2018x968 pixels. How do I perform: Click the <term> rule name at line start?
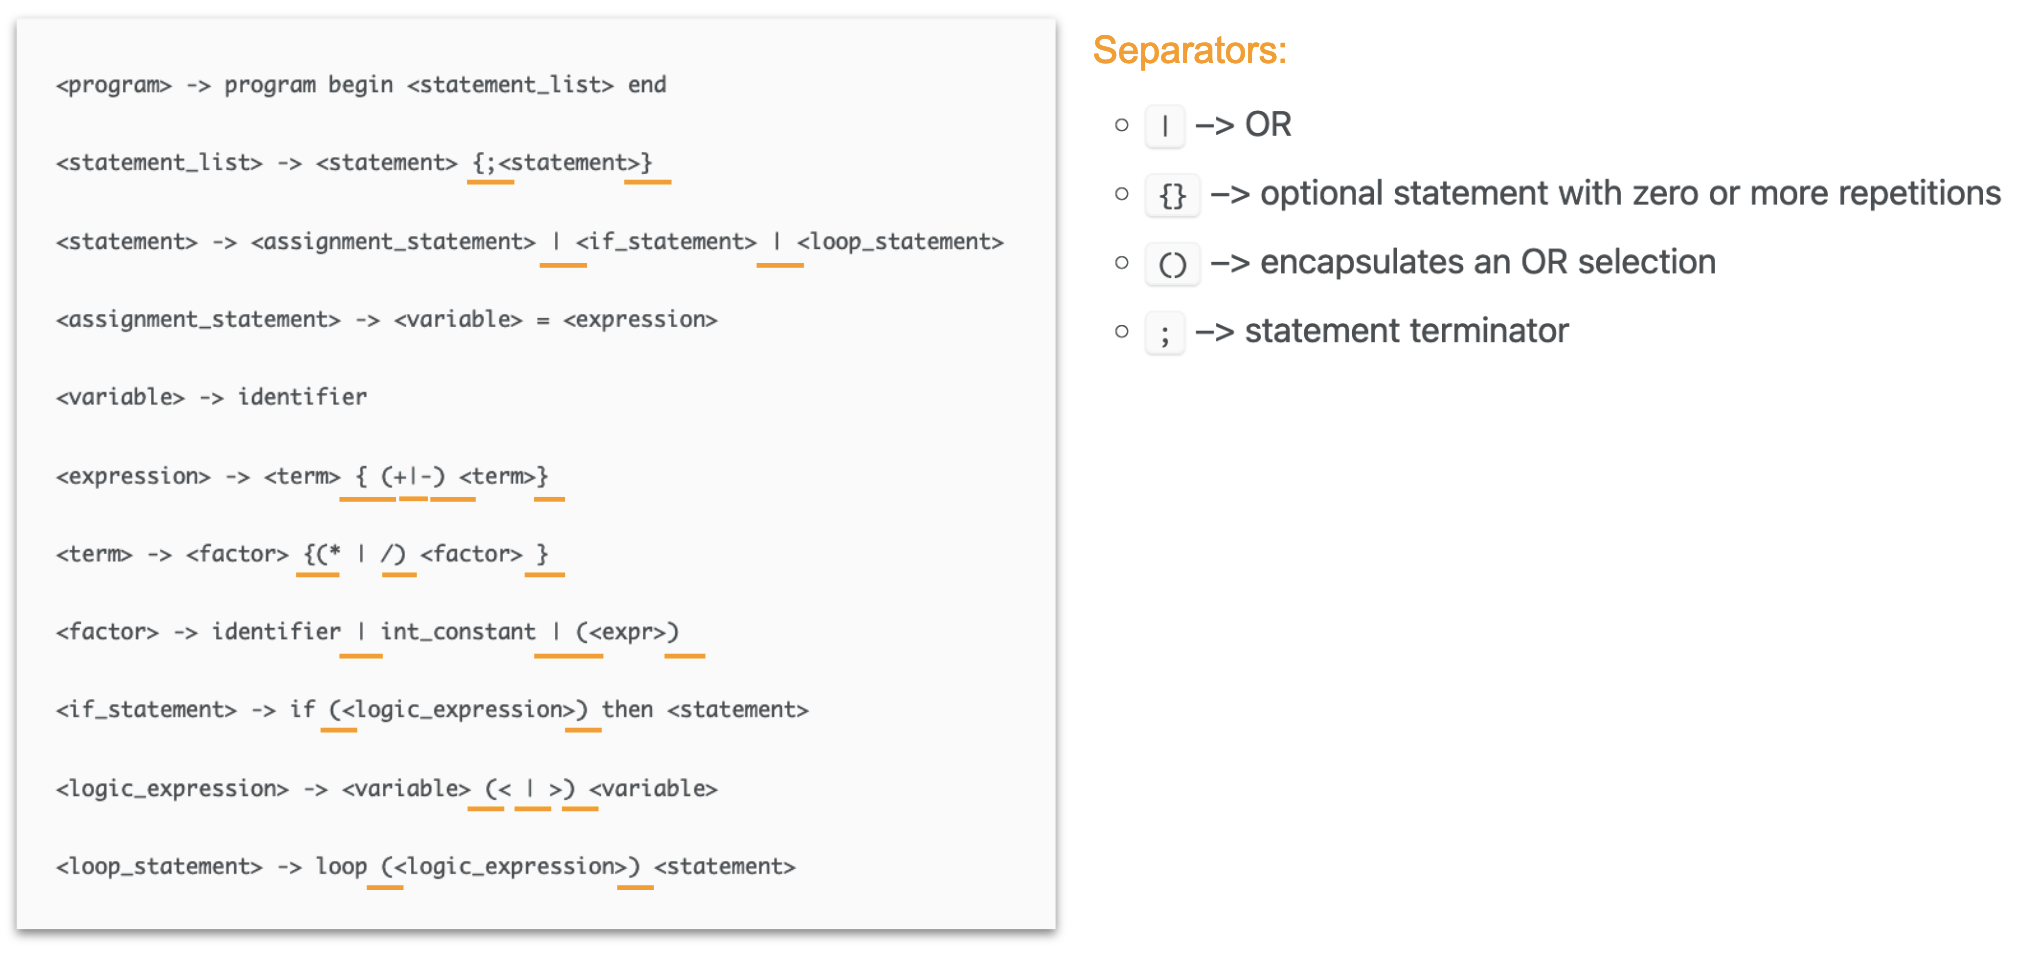click(94, 554)
